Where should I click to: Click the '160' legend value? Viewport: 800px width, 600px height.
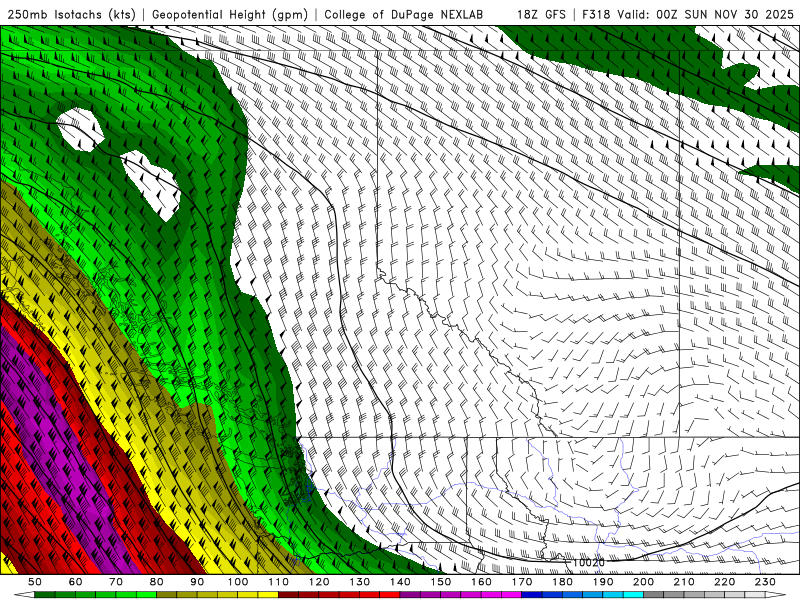click(481, 582)
